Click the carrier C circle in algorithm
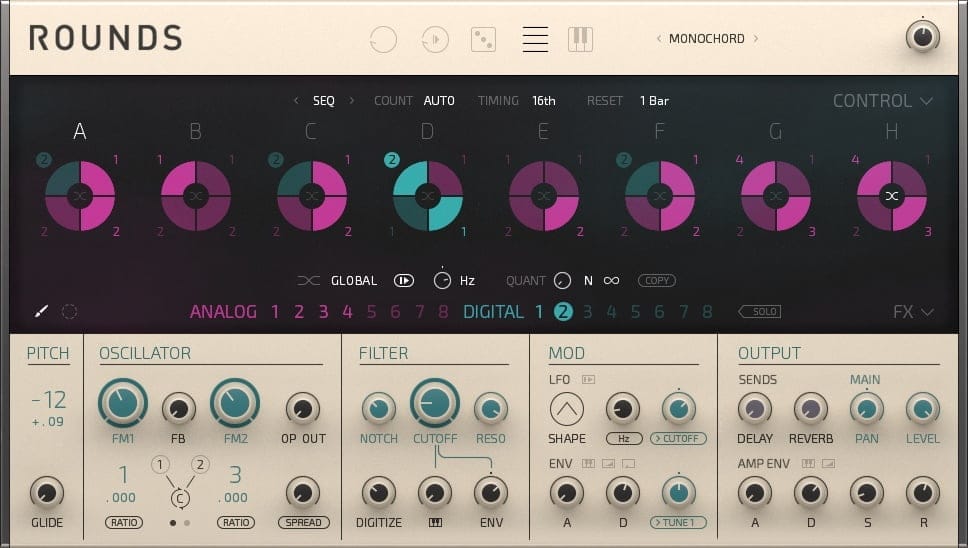Image resolution: width=968 pixels, height=548 pixels. tap(180, 498)
